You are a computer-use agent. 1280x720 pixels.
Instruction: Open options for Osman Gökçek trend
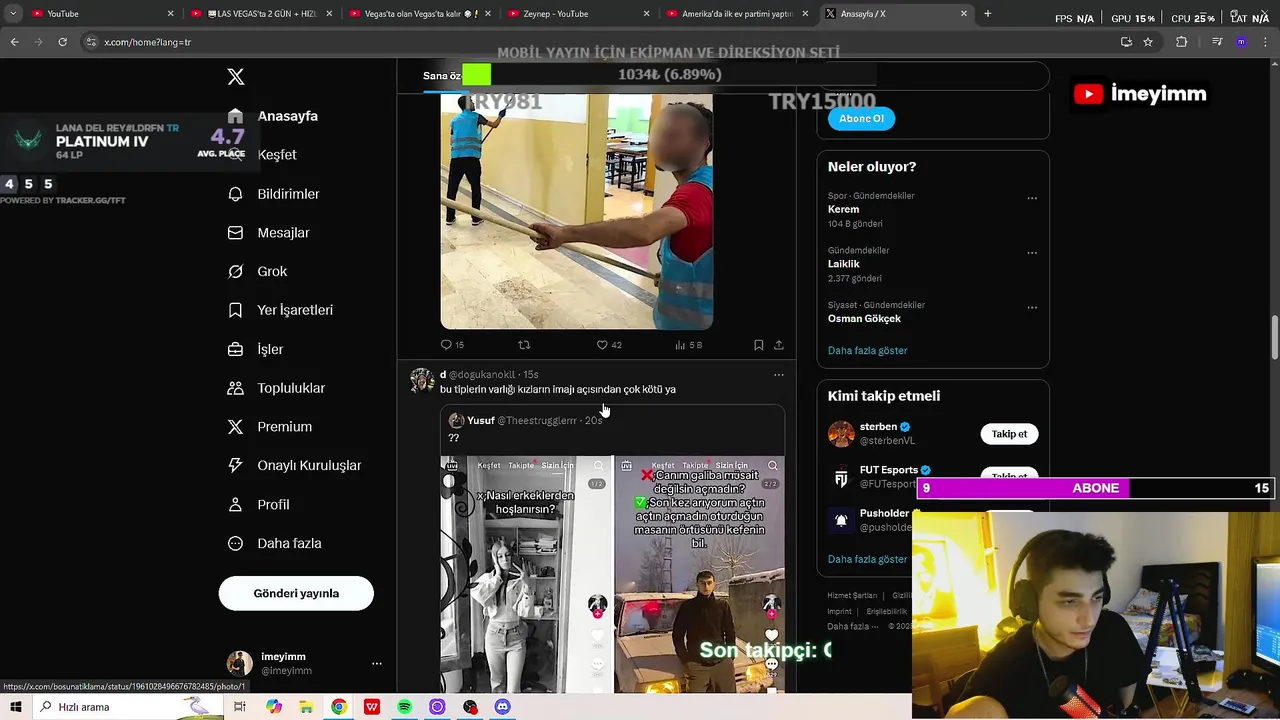[1032, 307]
